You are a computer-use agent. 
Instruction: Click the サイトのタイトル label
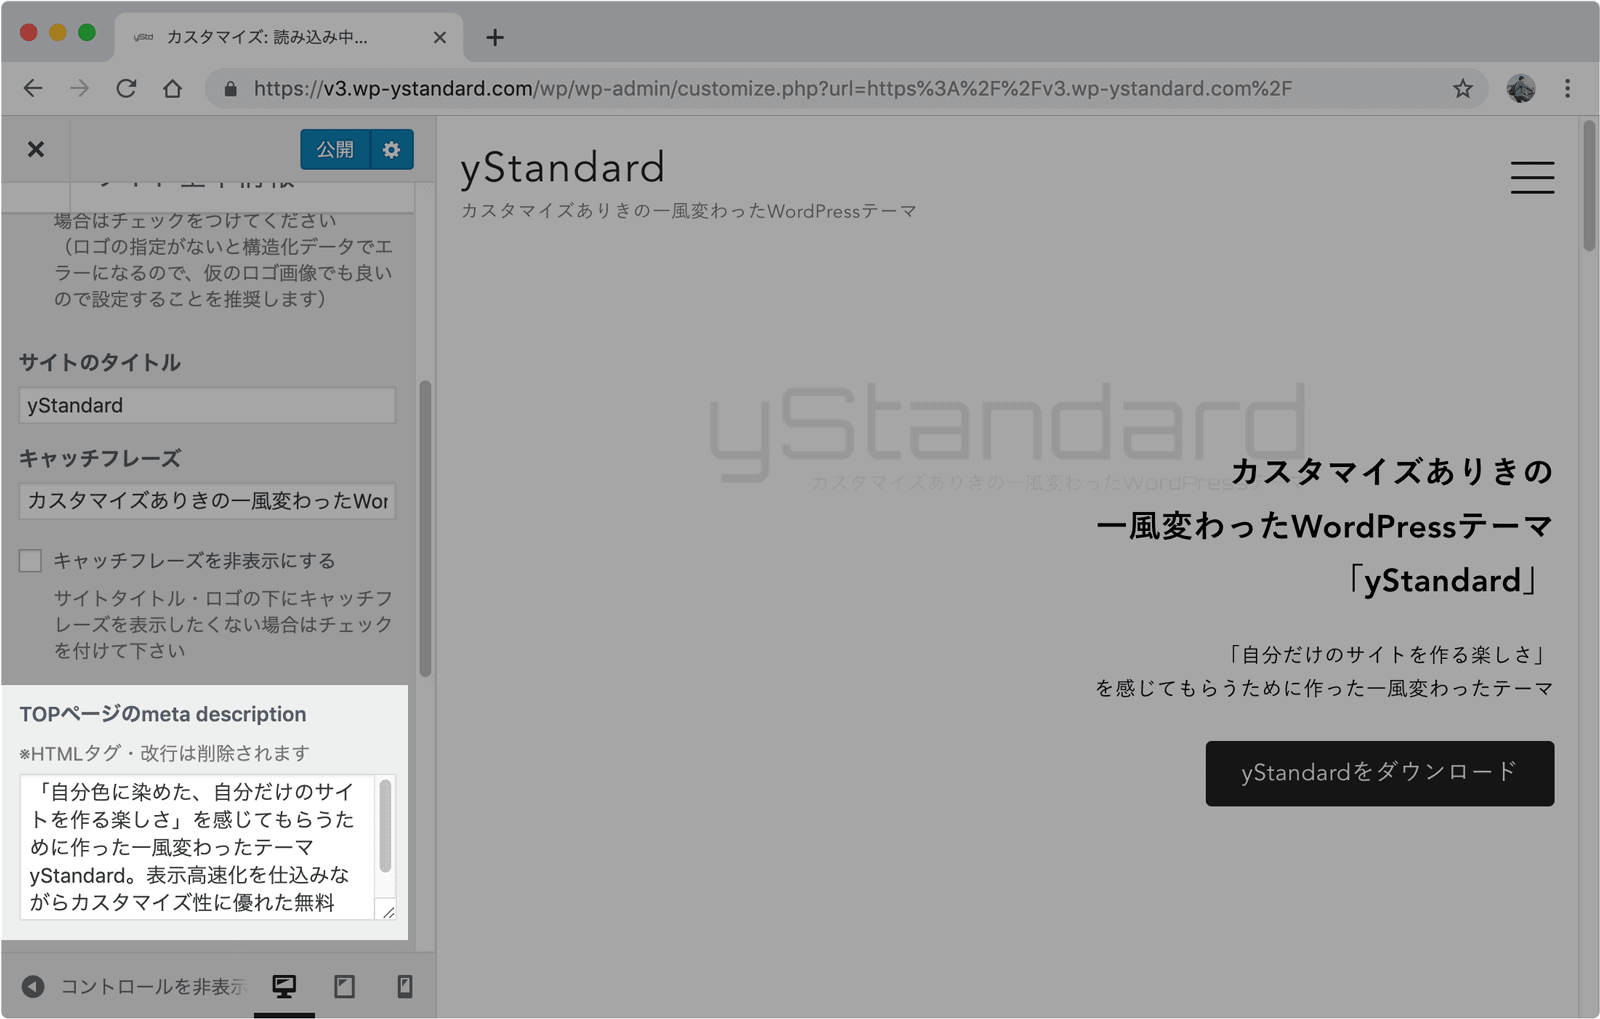coord(100,362)
